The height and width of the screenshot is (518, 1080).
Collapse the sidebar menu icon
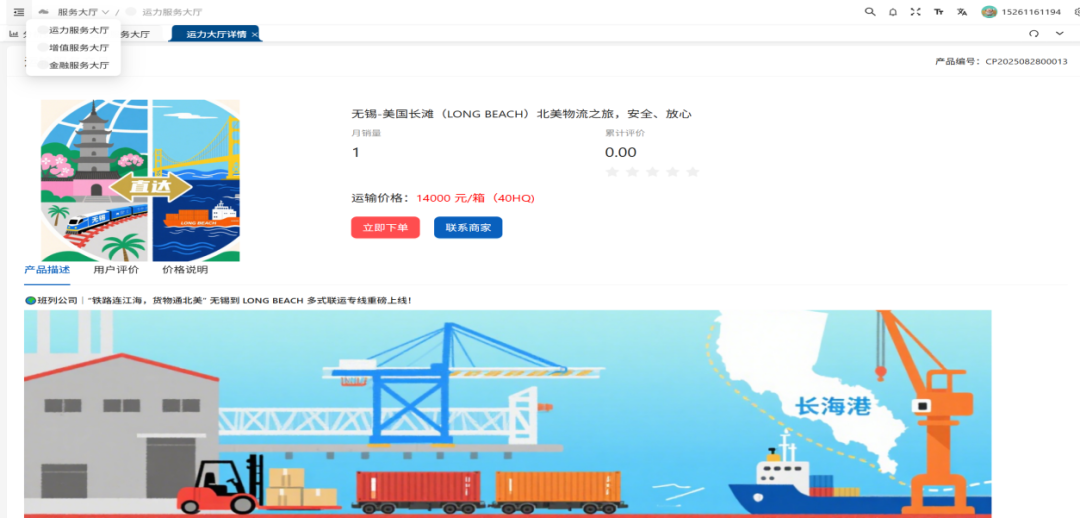click(19, 12)
